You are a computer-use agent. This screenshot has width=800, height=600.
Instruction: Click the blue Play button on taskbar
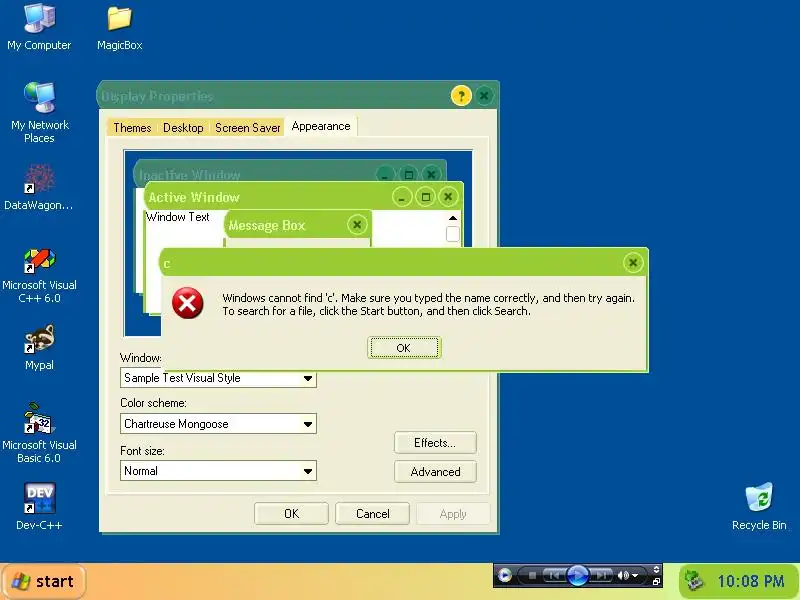click(x=578, y=576)
